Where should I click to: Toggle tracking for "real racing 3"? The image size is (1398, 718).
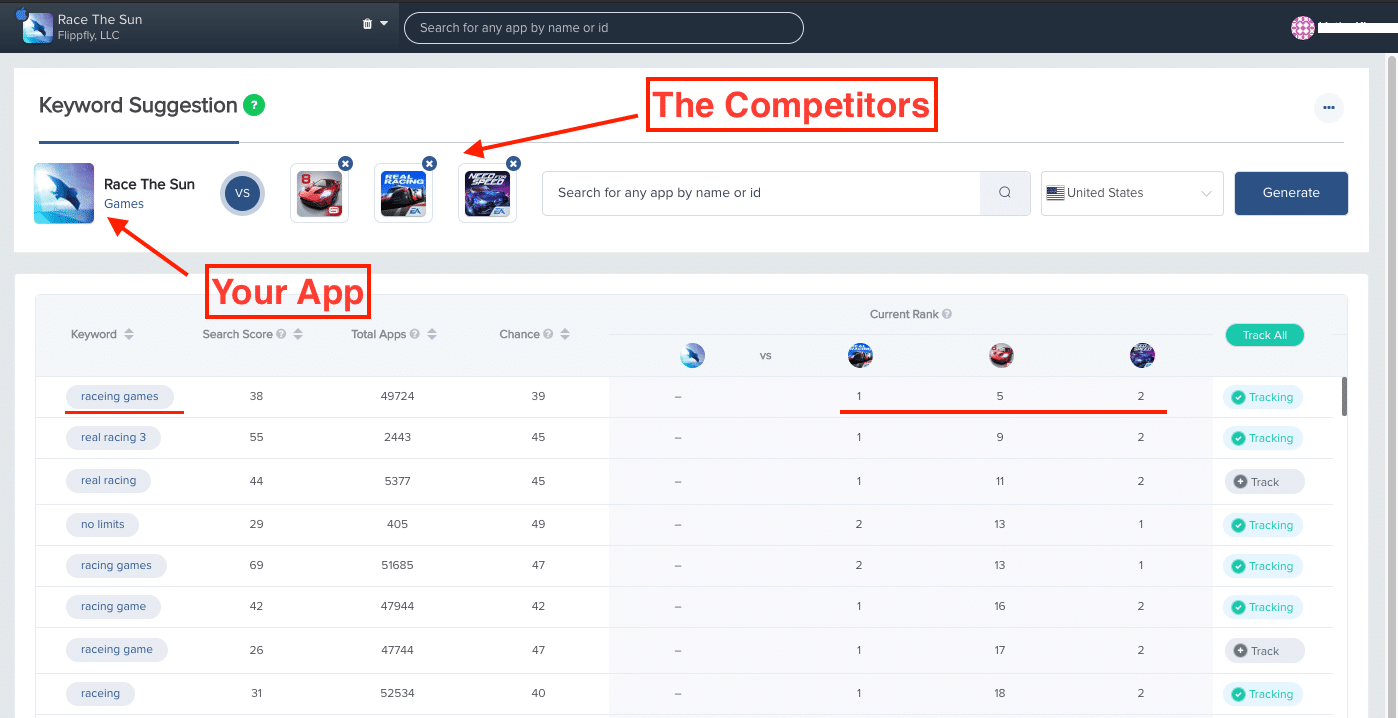[1263, 438]
